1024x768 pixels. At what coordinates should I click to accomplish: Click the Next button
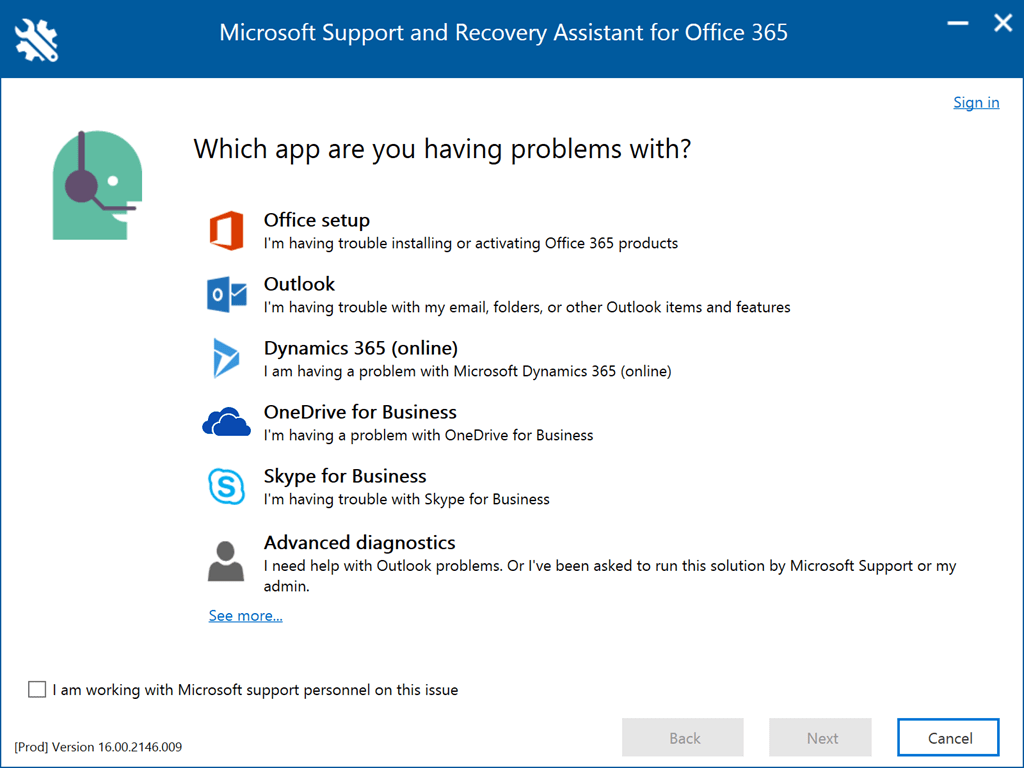(820, 737)
